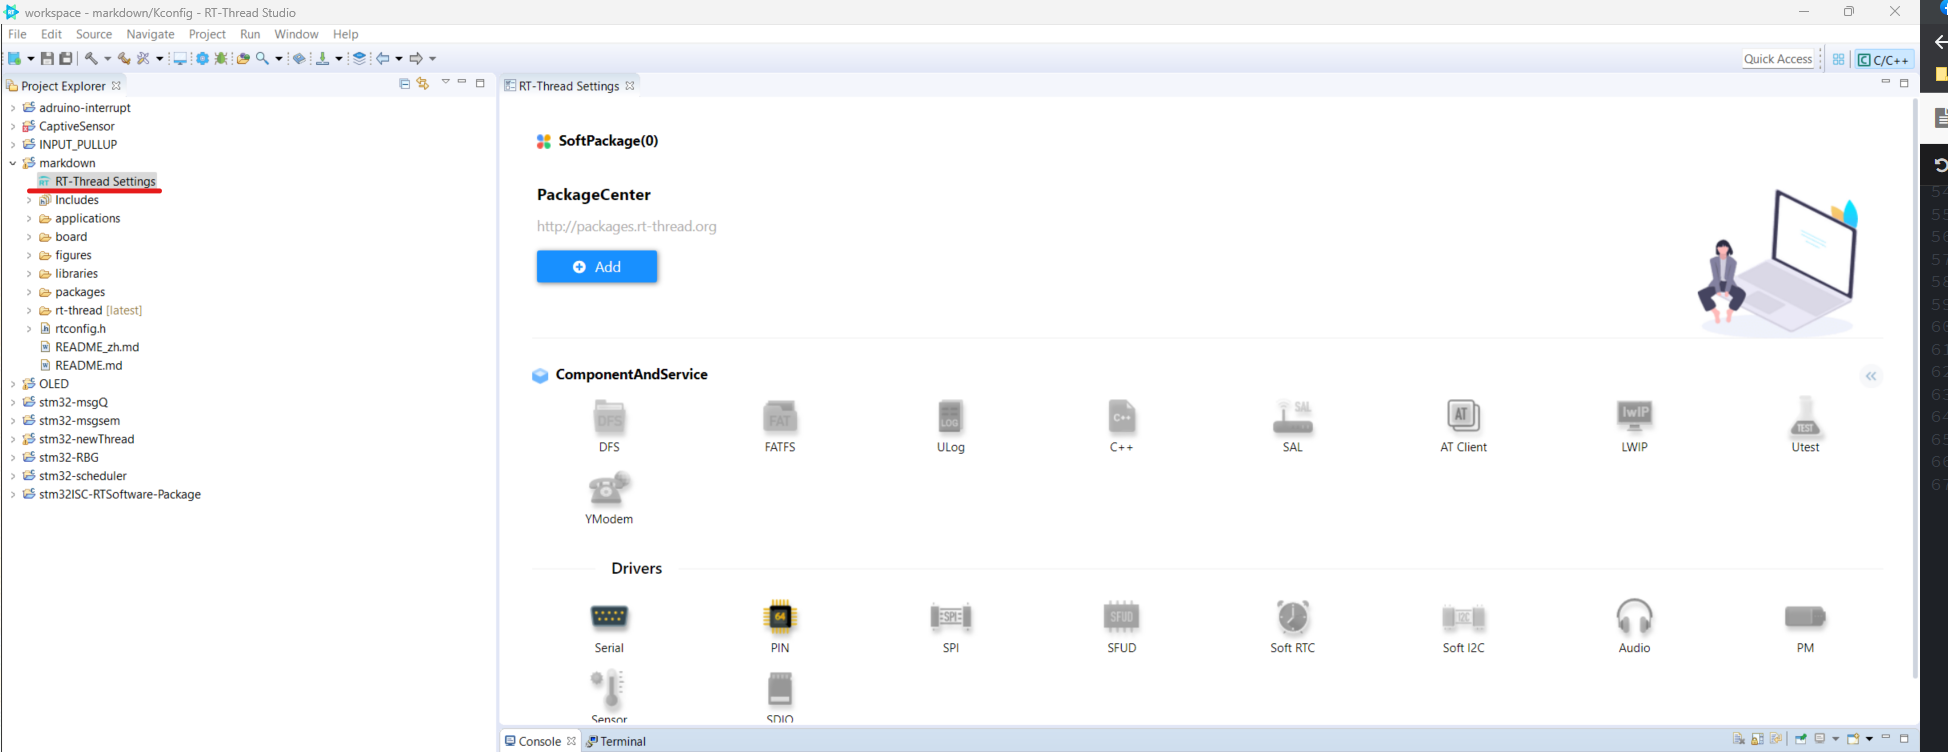Screen dimensions: 1948x752
Task: Click the PIN driver chip icon
Action: [780, 618]
